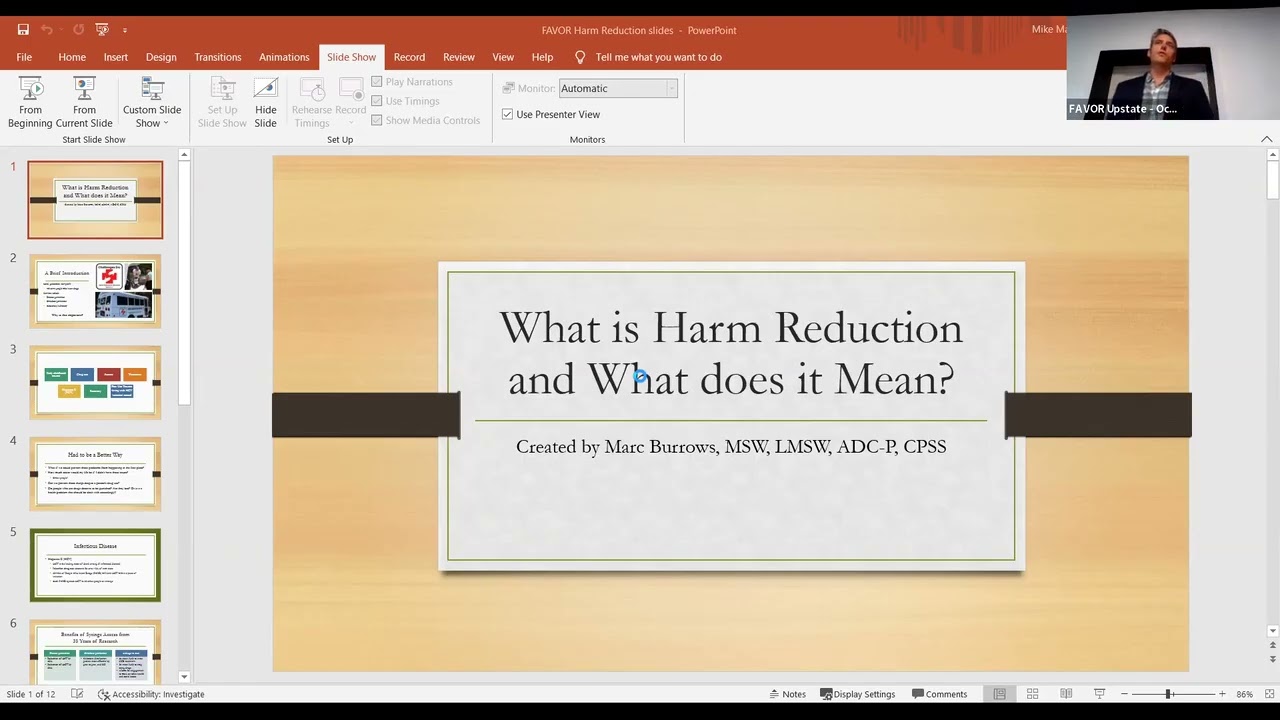
Task: Open the Review tab
Action: point(459,57)
